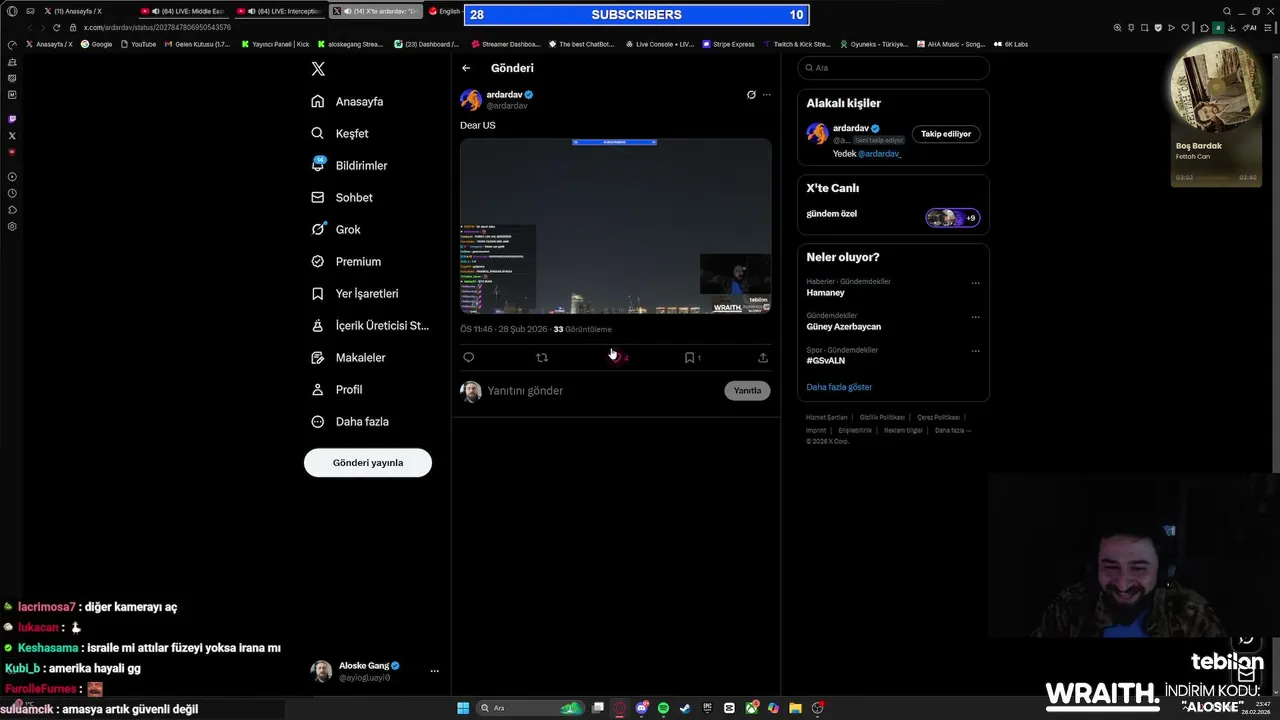The image size is (1280, 720).
Task: Open Grok from the sidebar
Action: 337,229
